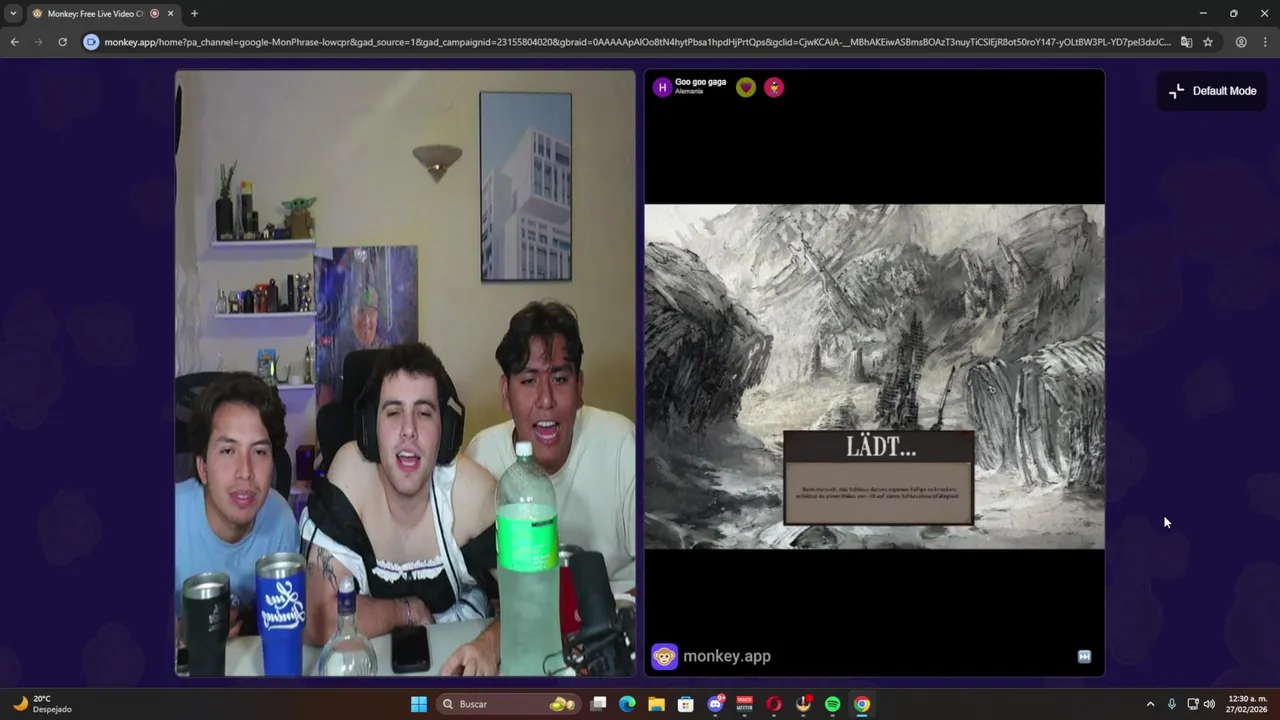Click the Alemania location label
Viewport: 1280px width, 720px height.
(x=689, y=92)
